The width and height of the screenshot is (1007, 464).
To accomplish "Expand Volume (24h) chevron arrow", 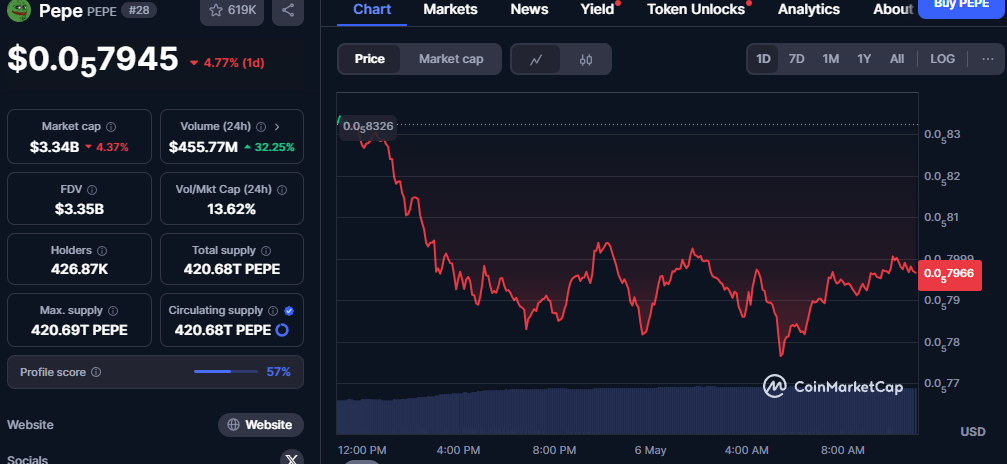I will point(277,127).
